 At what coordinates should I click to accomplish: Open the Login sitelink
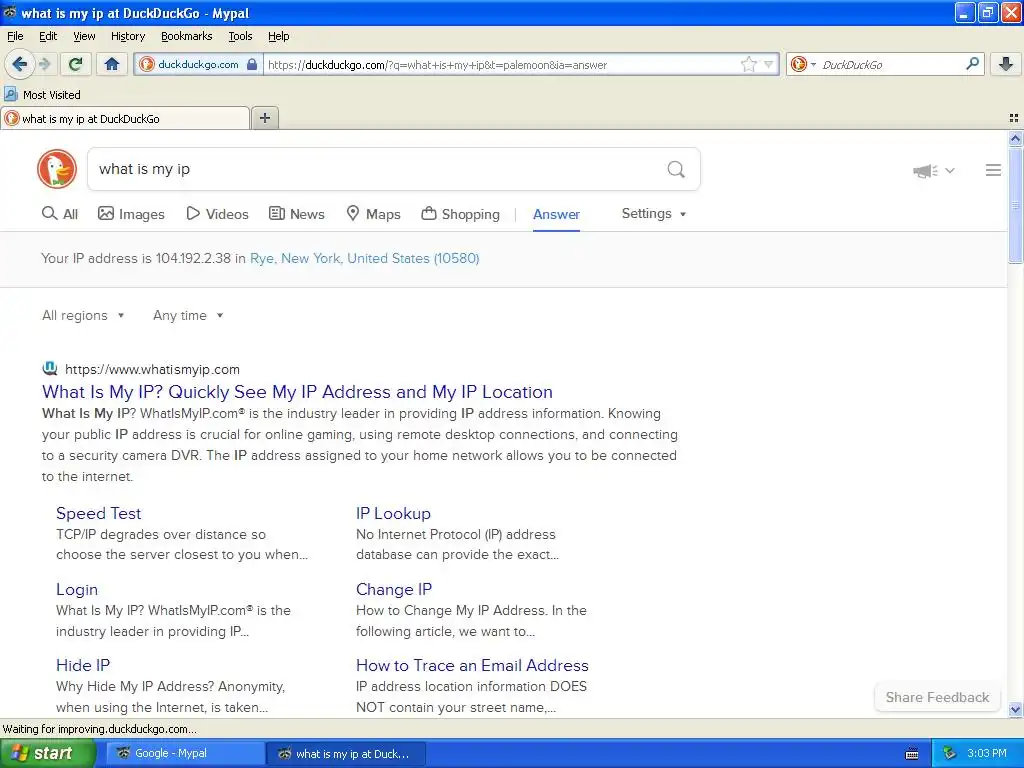pos(77,589)
